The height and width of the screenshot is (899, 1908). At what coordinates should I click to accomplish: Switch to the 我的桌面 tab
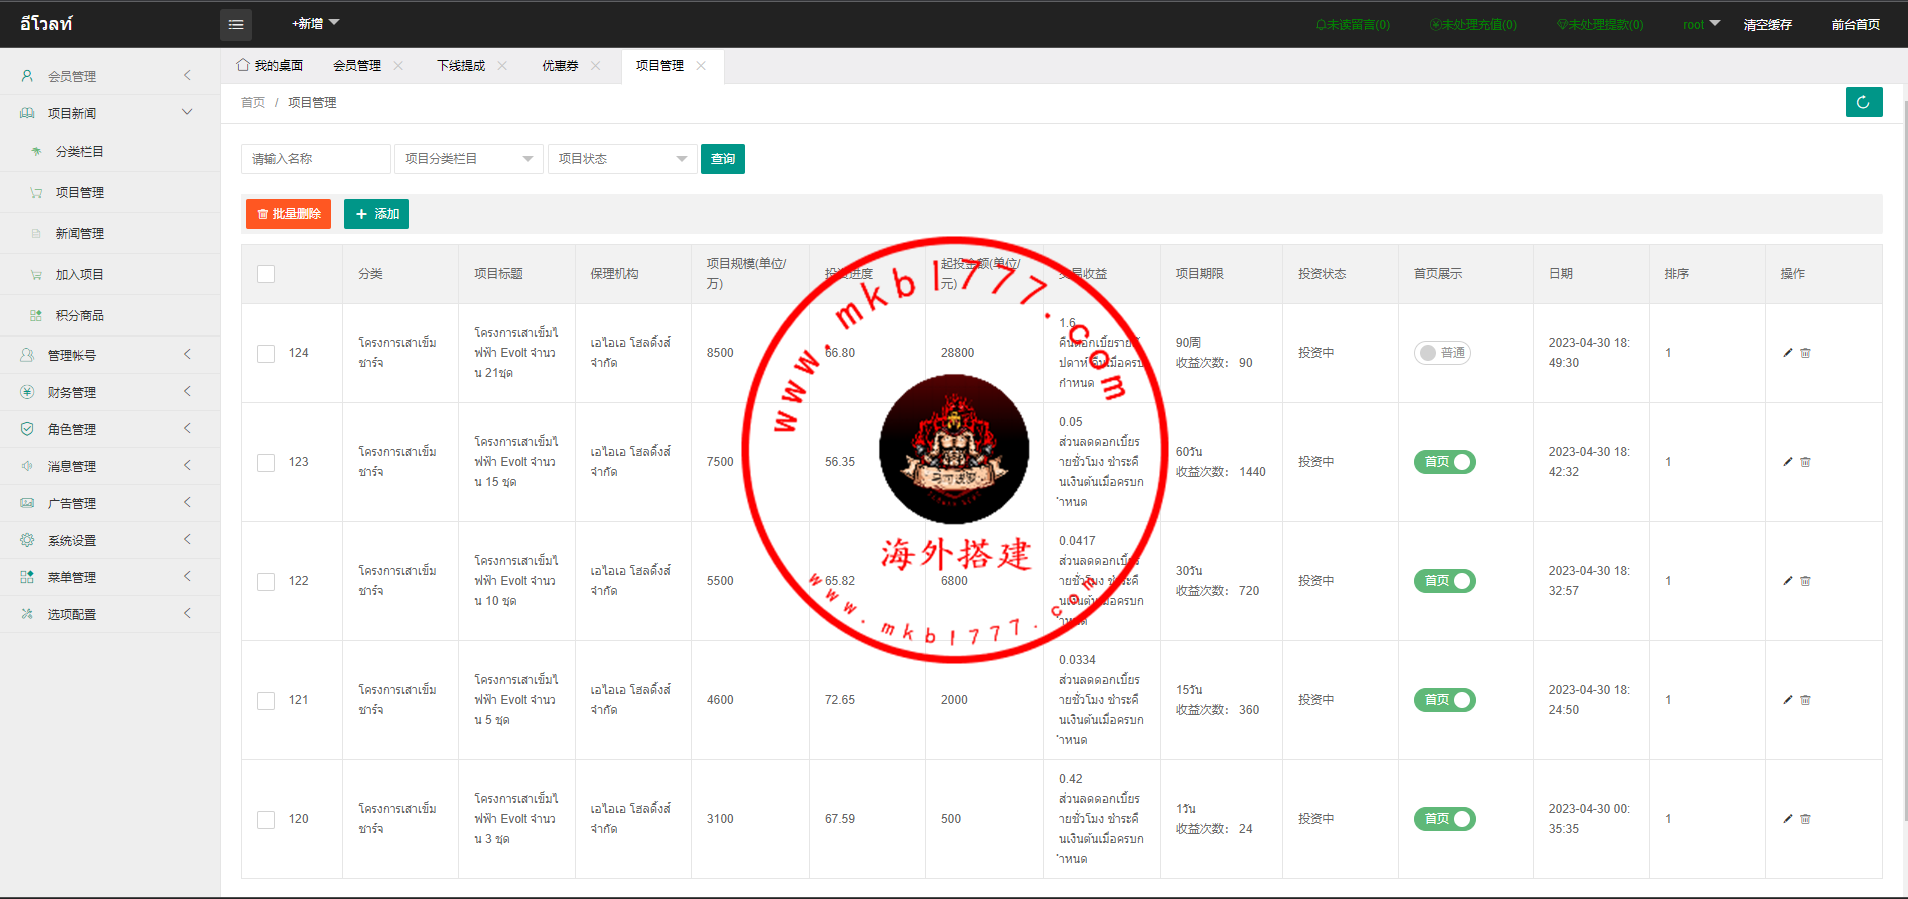coord(270,66)
